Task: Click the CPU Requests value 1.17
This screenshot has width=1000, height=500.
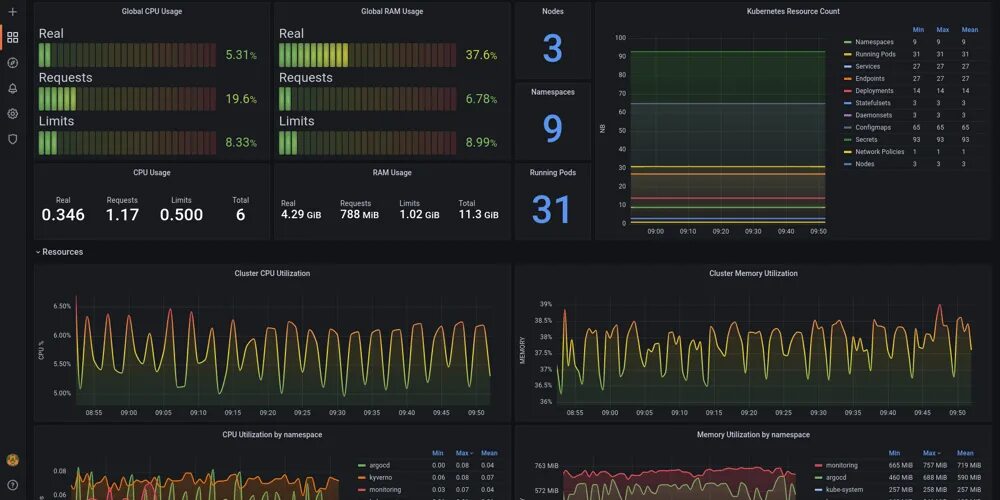Action: tap(122, 215)
